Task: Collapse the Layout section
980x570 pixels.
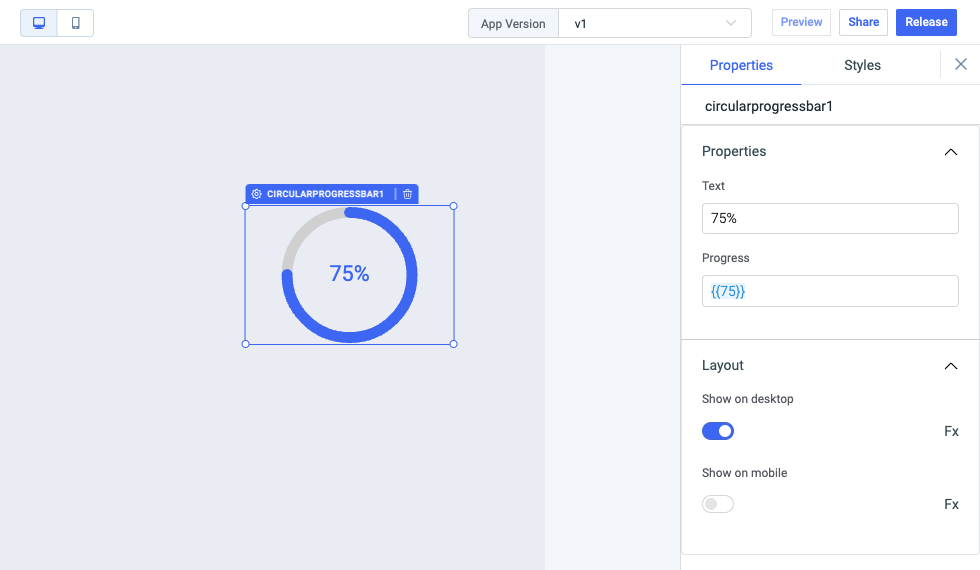Action: pyautogui.click(x=950, y=366)
